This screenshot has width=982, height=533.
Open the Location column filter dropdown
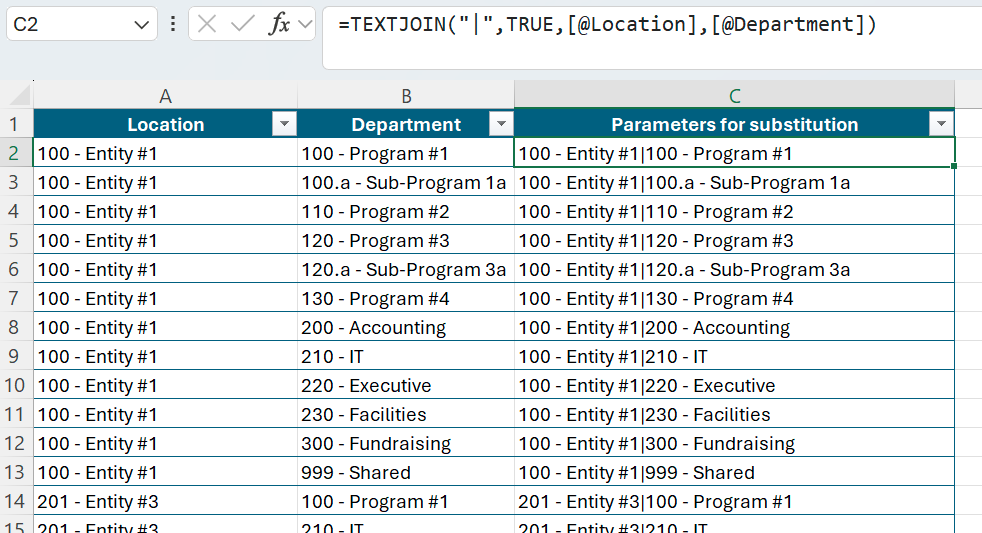click(x=284, y=124)
